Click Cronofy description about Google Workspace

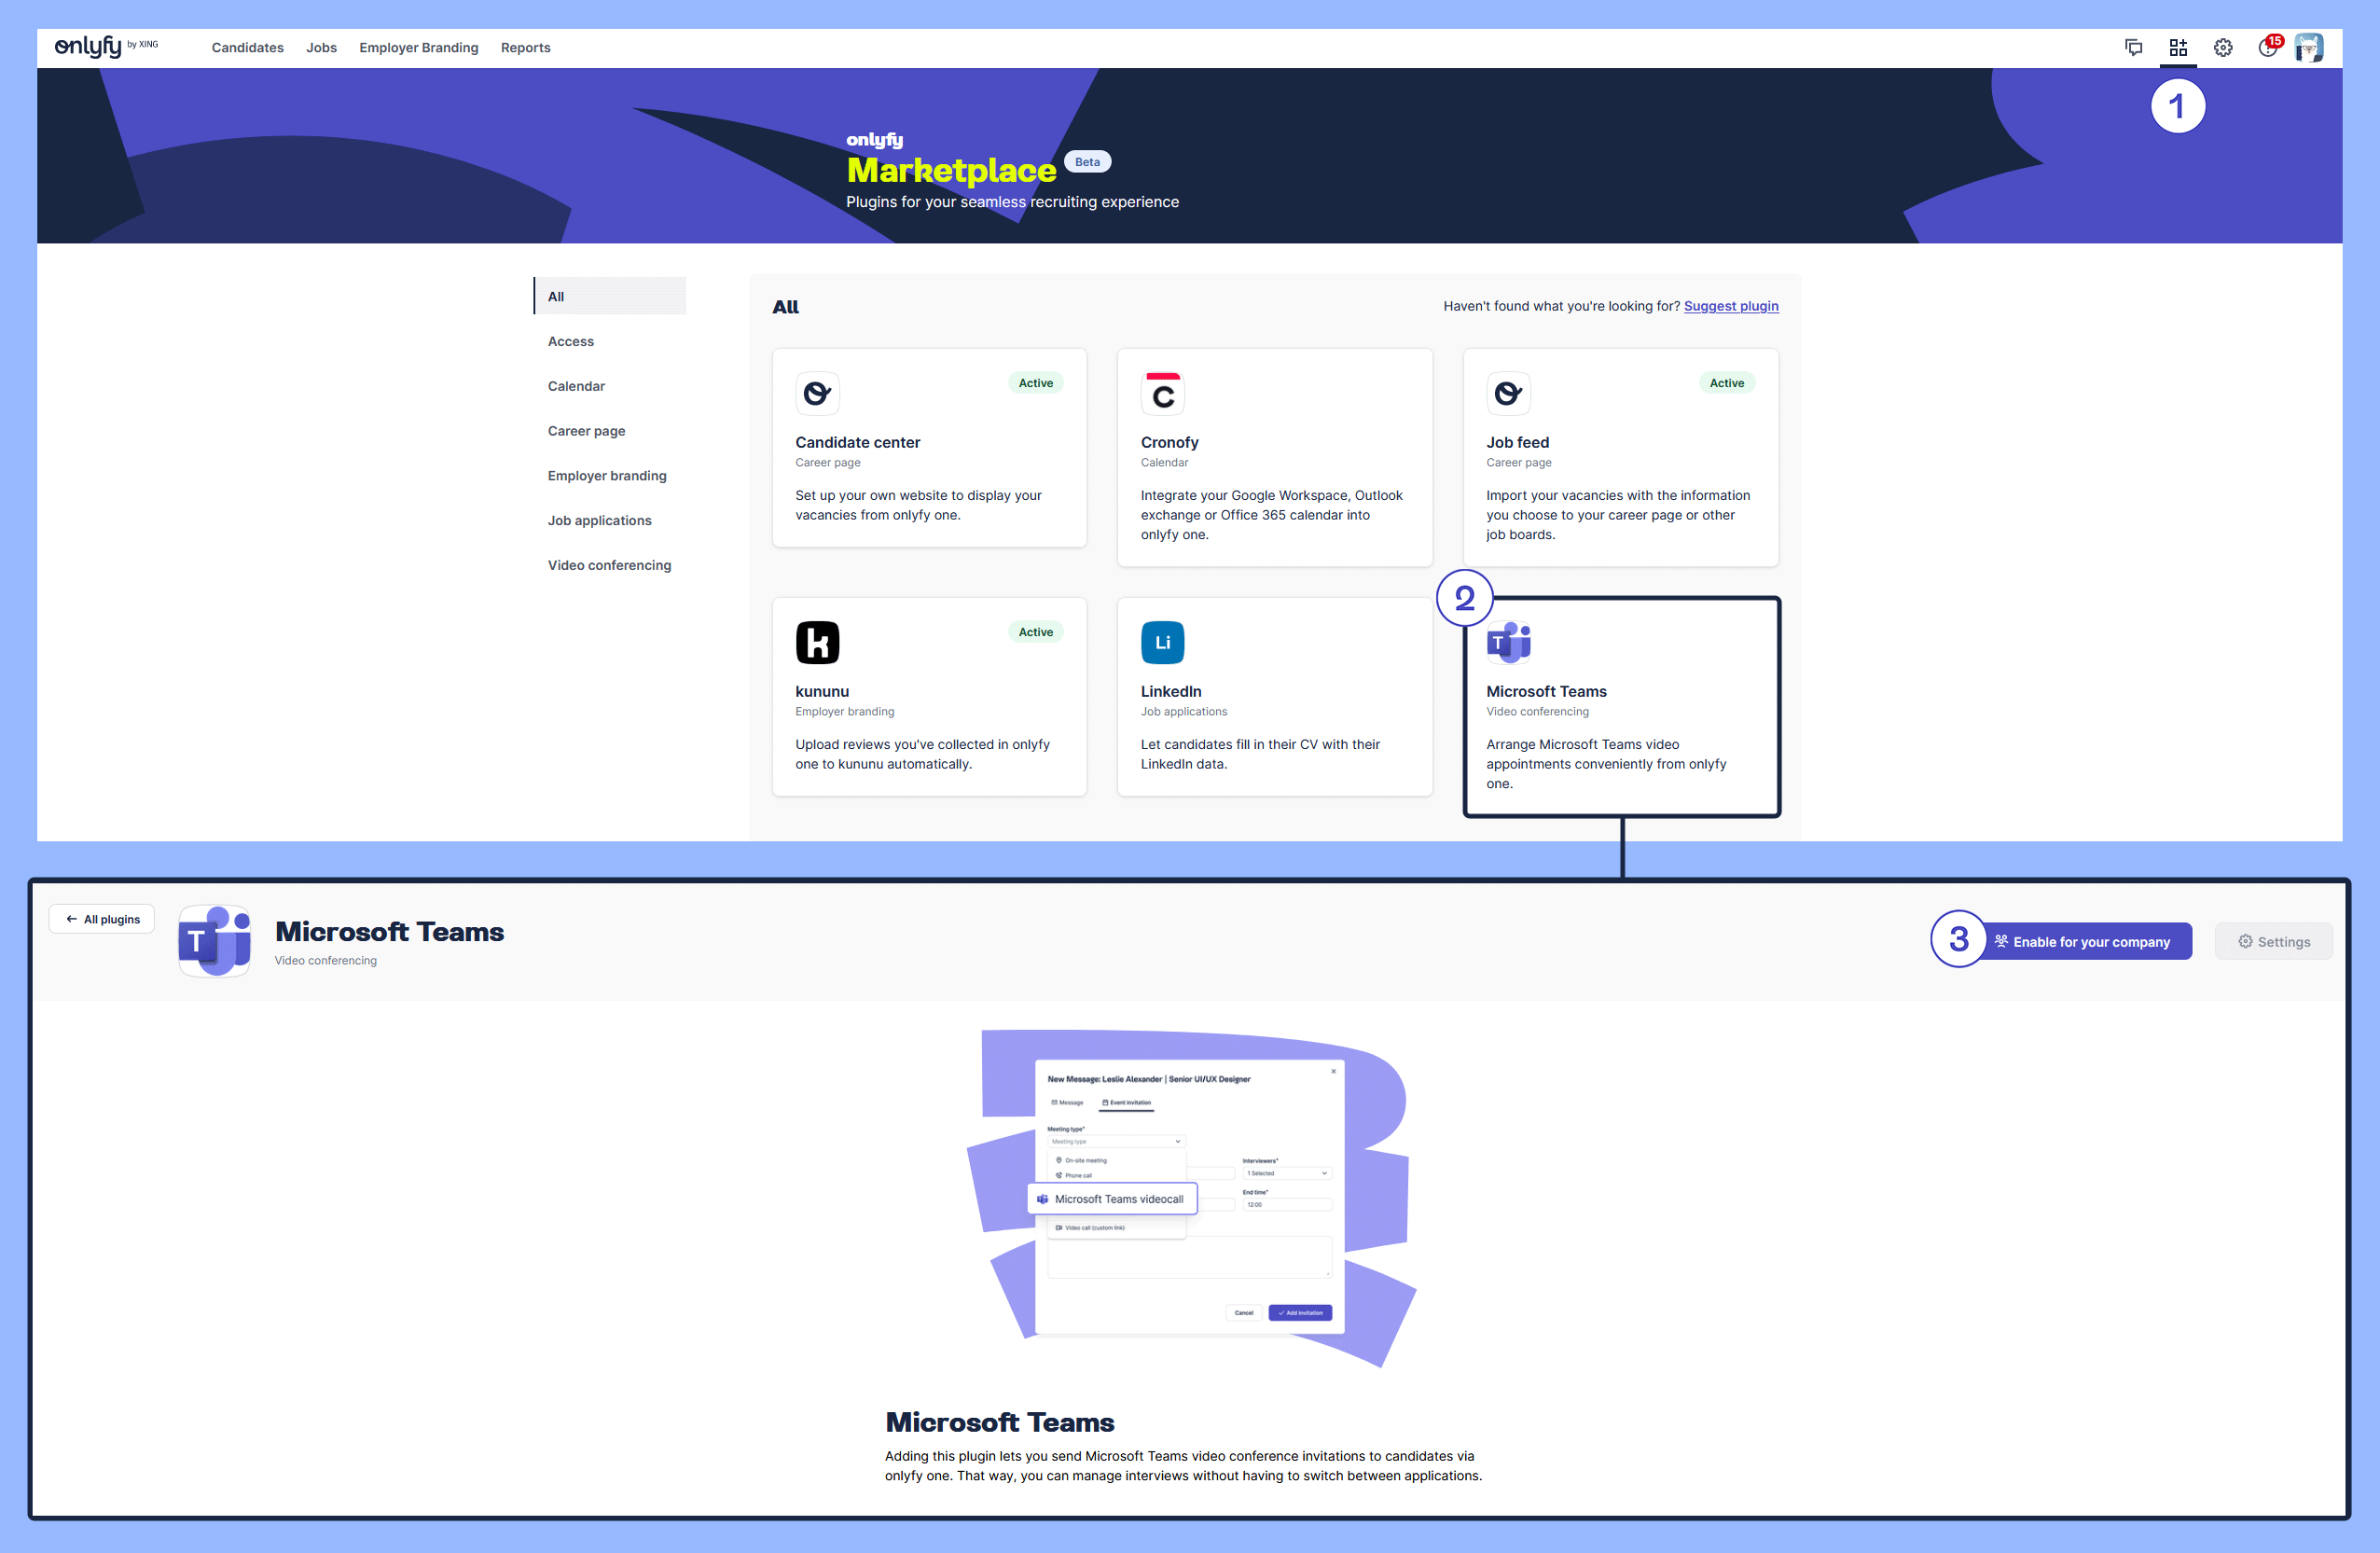click(1271, 515)
